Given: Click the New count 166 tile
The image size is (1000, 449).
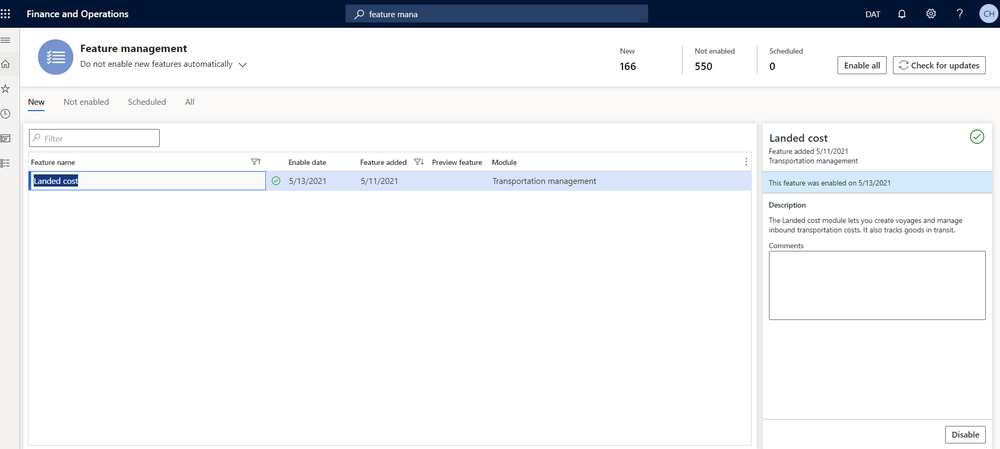Looking at the screenshot, I should (628, 59).
